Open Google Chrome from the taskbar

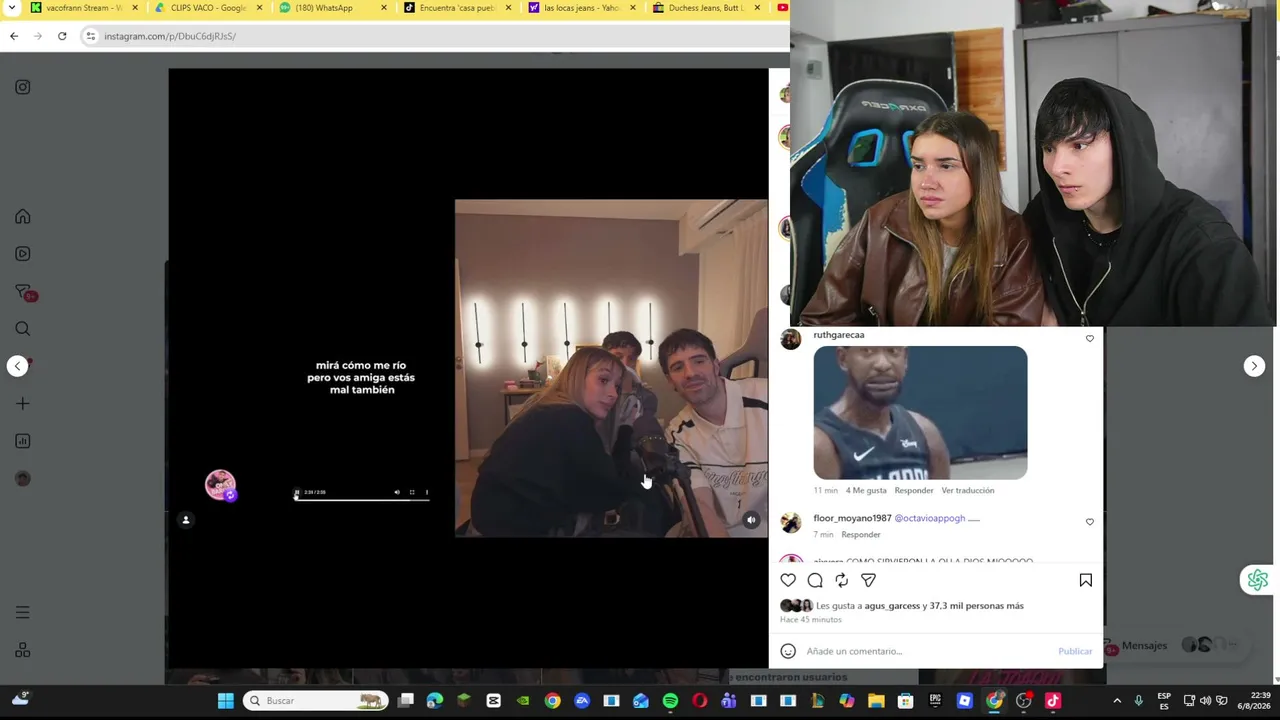(x=552, y=701)
